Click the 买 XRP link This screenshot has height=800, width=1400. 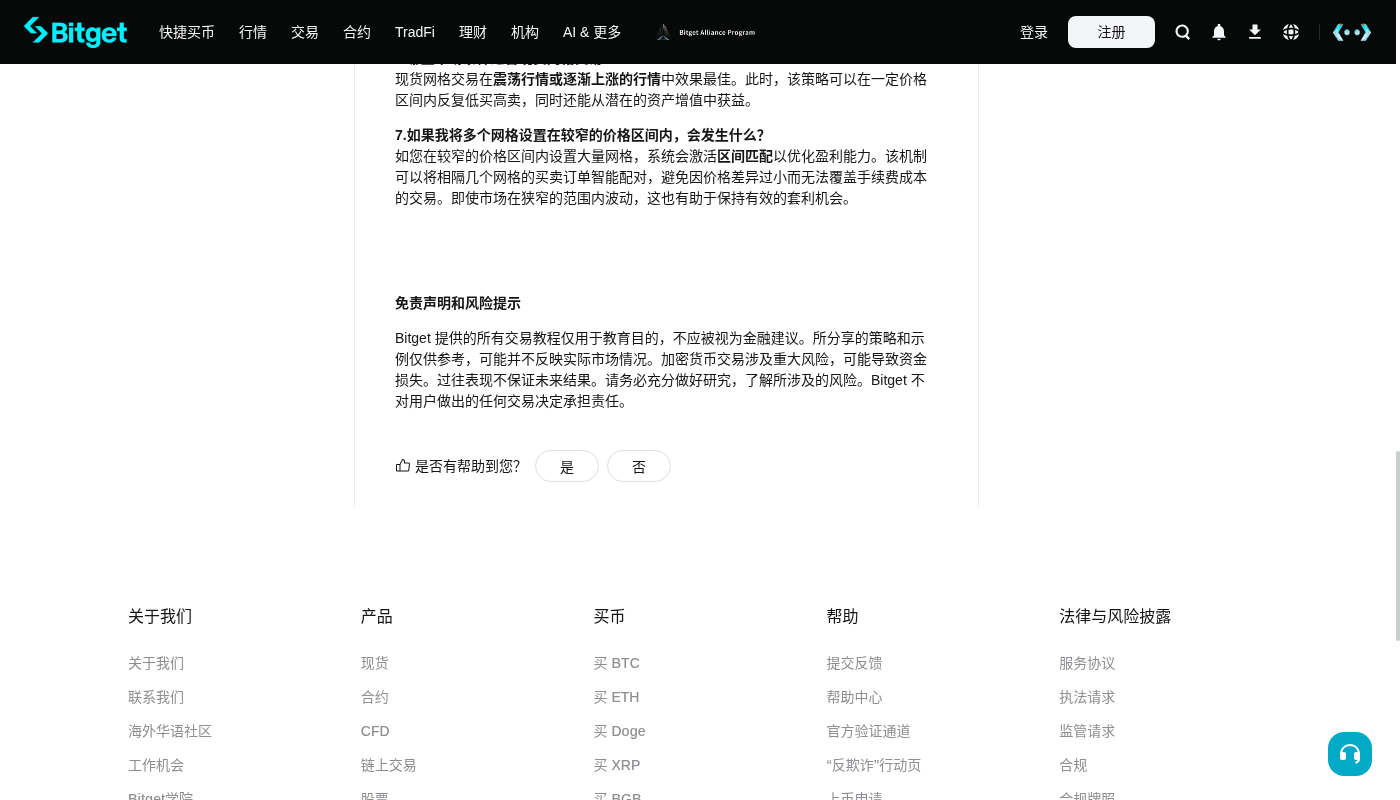pyautogui.click(x=617, y=765)
